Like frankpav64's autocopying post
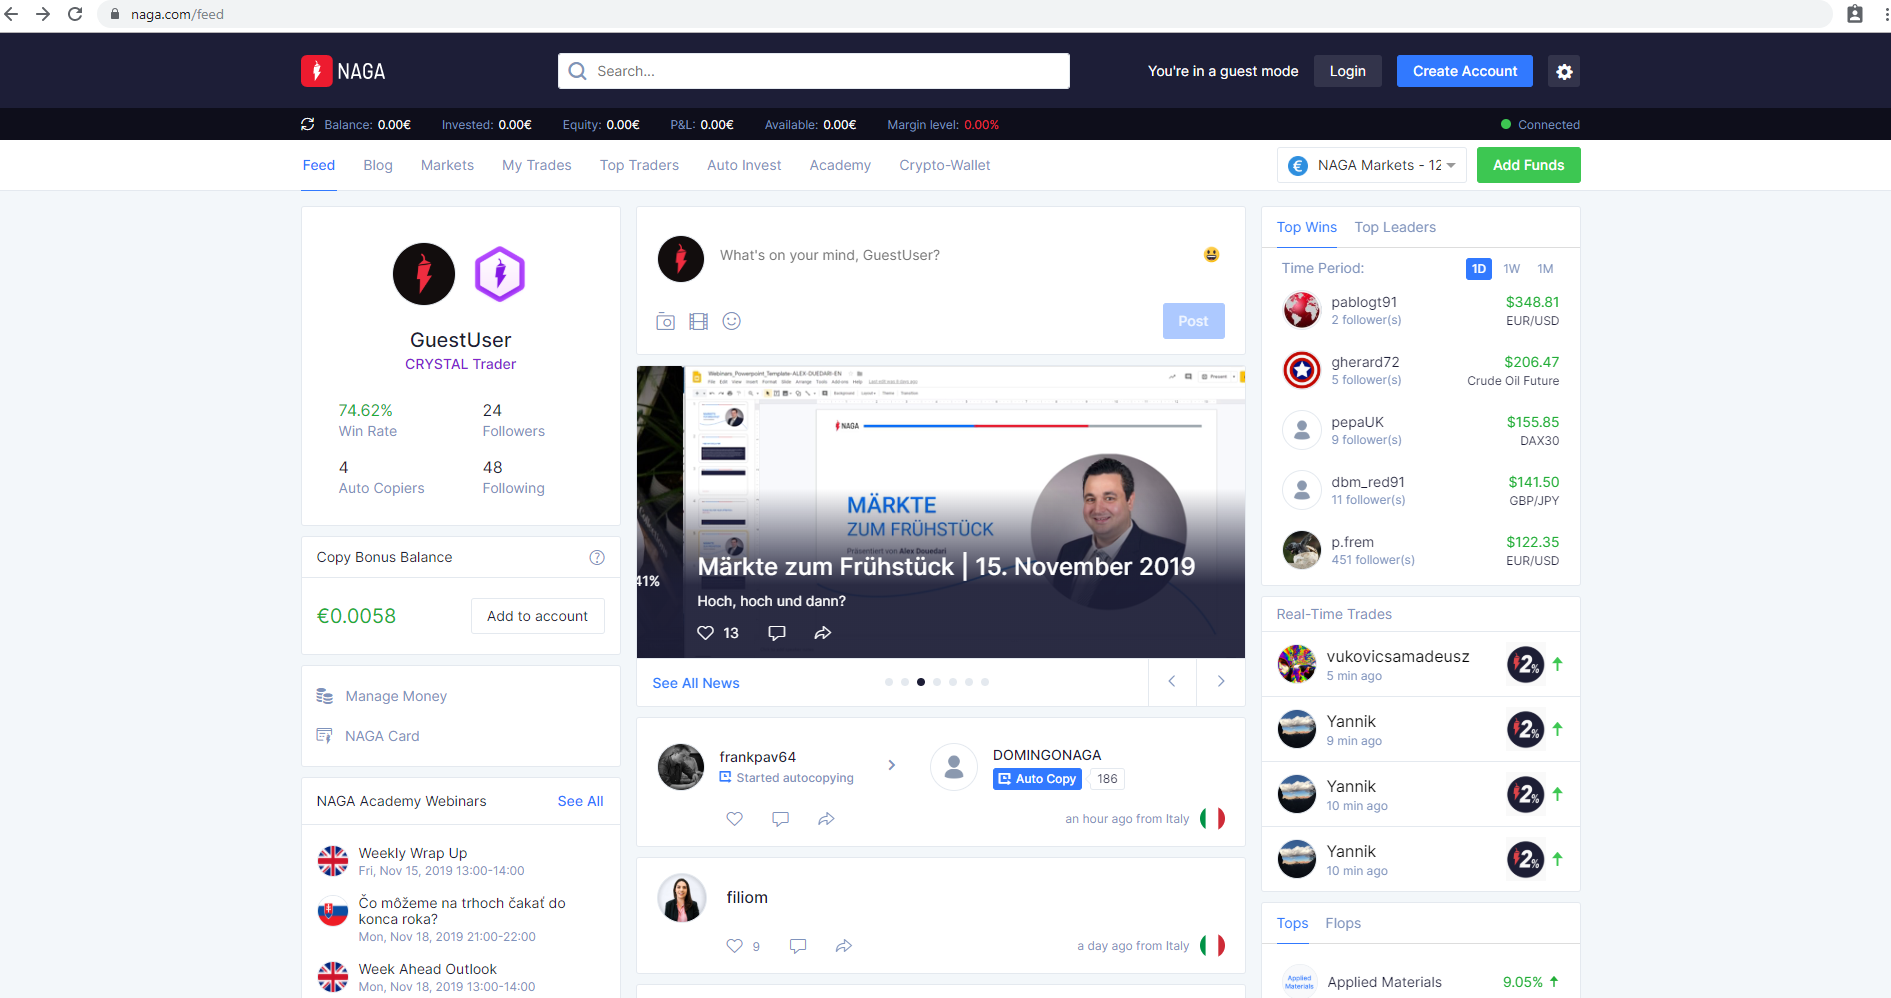Image resolution: width=1891 pixels, height=998 pixels. coord(735,819)
